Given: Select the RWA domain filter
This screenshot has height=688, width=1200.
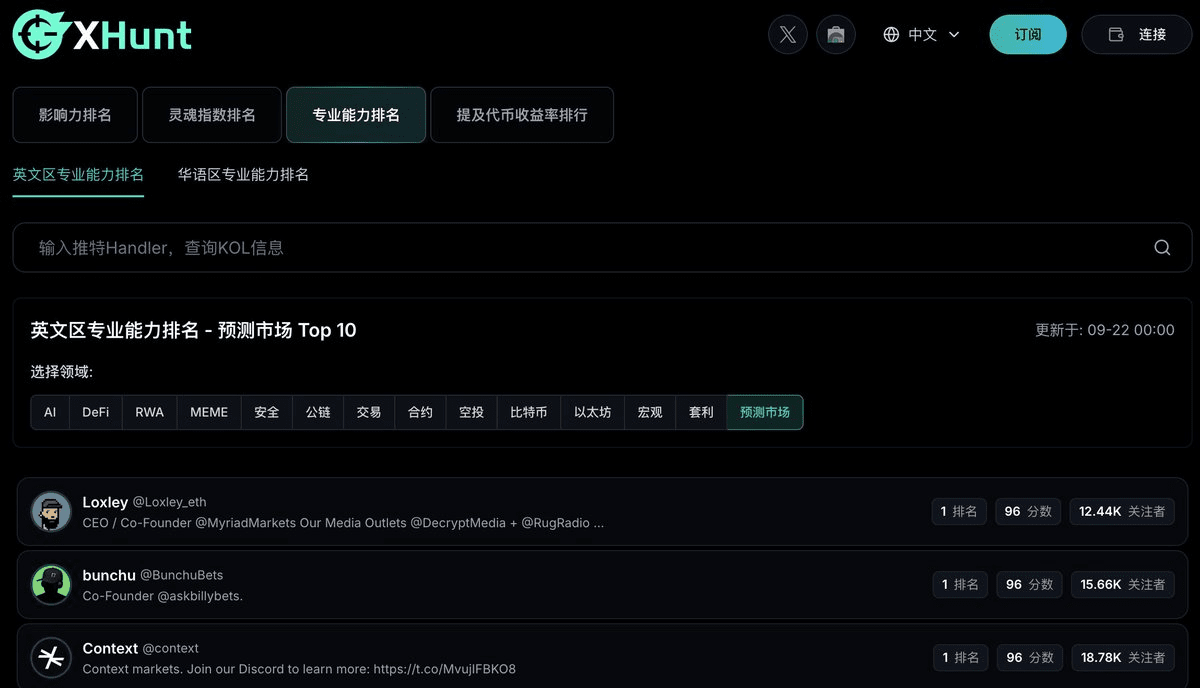Looking at the screenshot, I should tap(150, 412).
